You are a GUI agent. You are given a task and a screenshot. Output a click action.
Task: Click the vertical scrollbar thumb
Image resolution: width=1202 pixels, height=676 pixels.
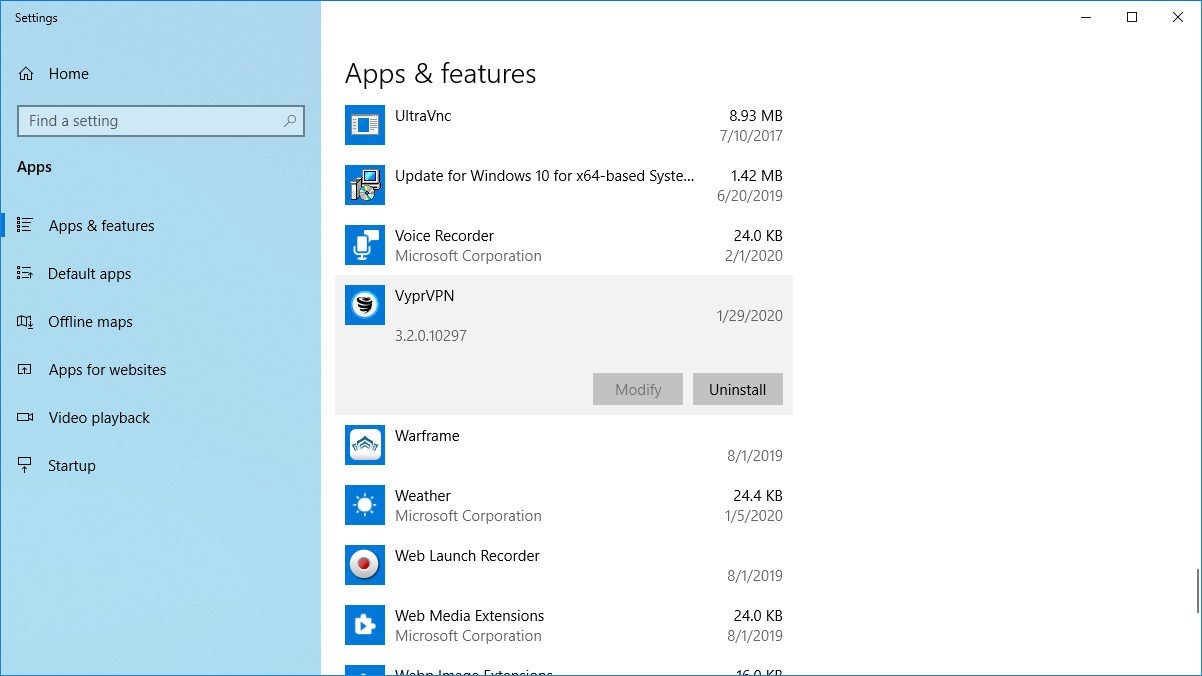1197,591
